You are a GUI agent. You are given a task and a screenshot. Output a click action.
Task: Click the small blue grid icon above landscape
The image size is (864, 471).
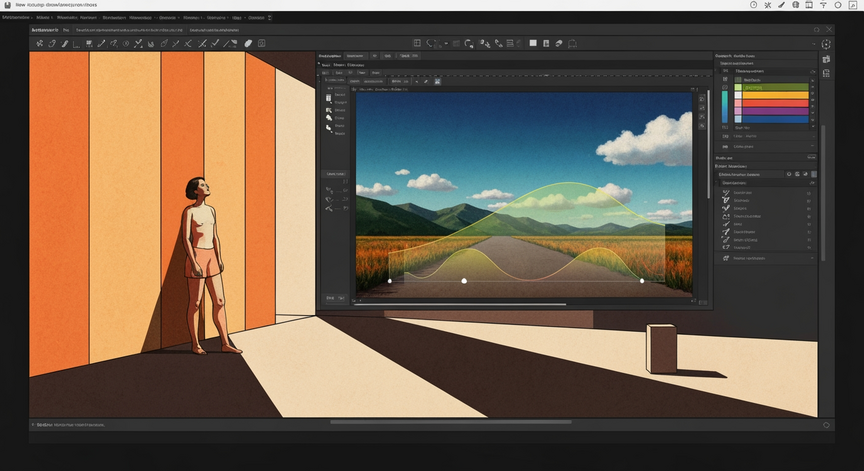point(438,81)
